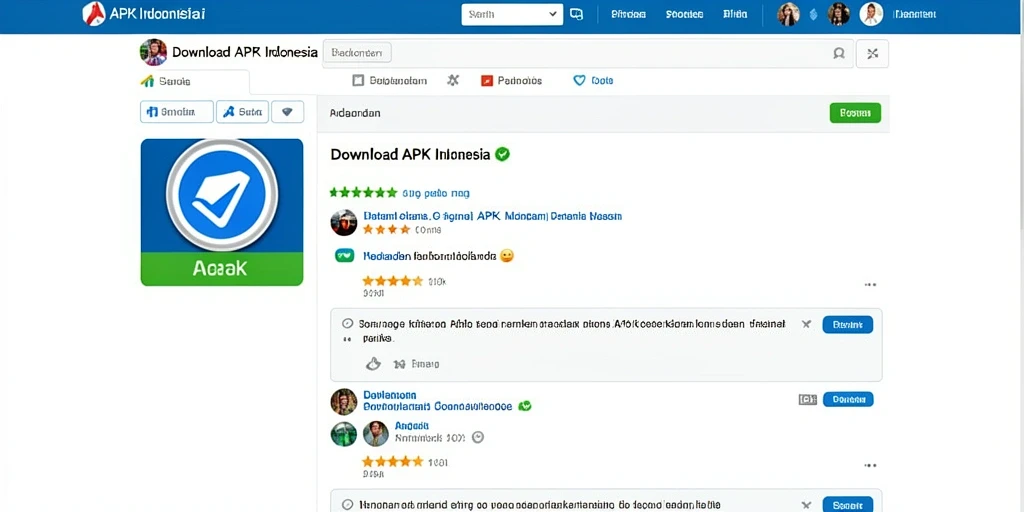Click the five orange stars below Angeda
The height and width of the screenshot is (512, 1024).
392,462
